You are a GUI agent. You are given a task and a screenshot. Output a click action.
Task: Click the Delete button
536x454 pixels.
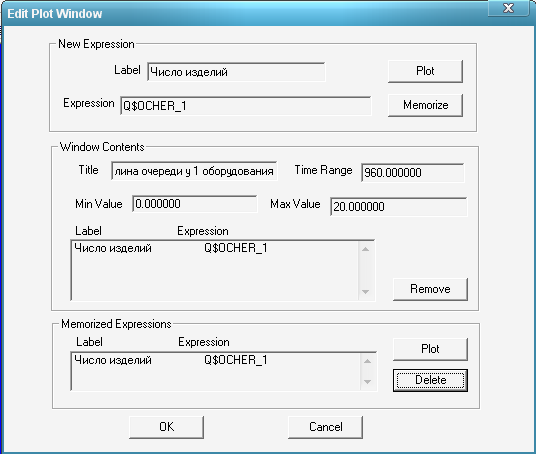pyautogui.click(x=430, y=380)
